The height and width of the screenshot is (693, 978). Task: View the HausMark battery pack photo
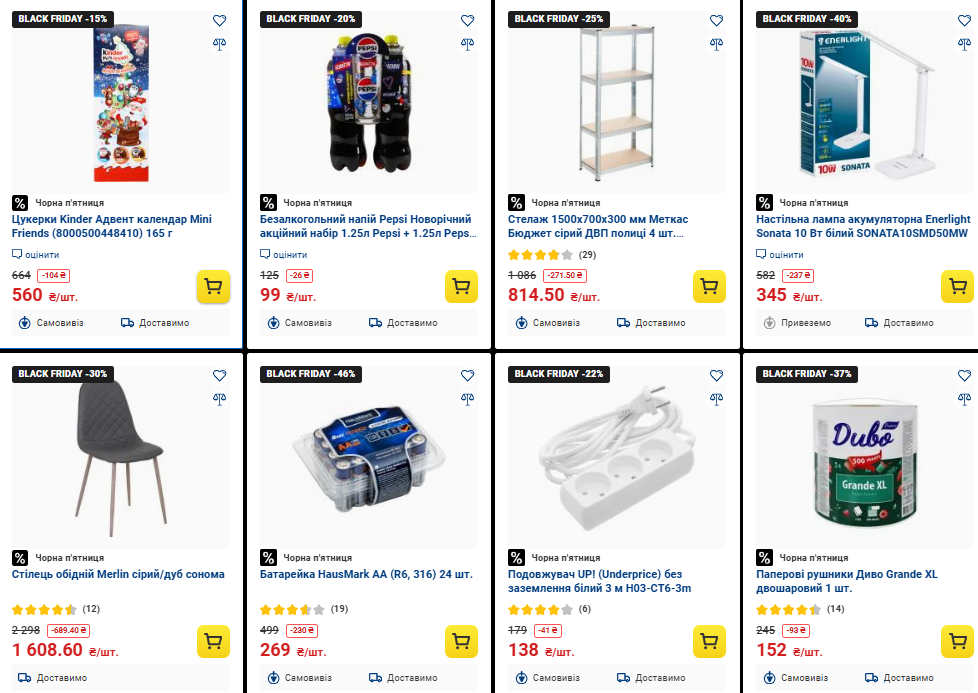[367, 455]
